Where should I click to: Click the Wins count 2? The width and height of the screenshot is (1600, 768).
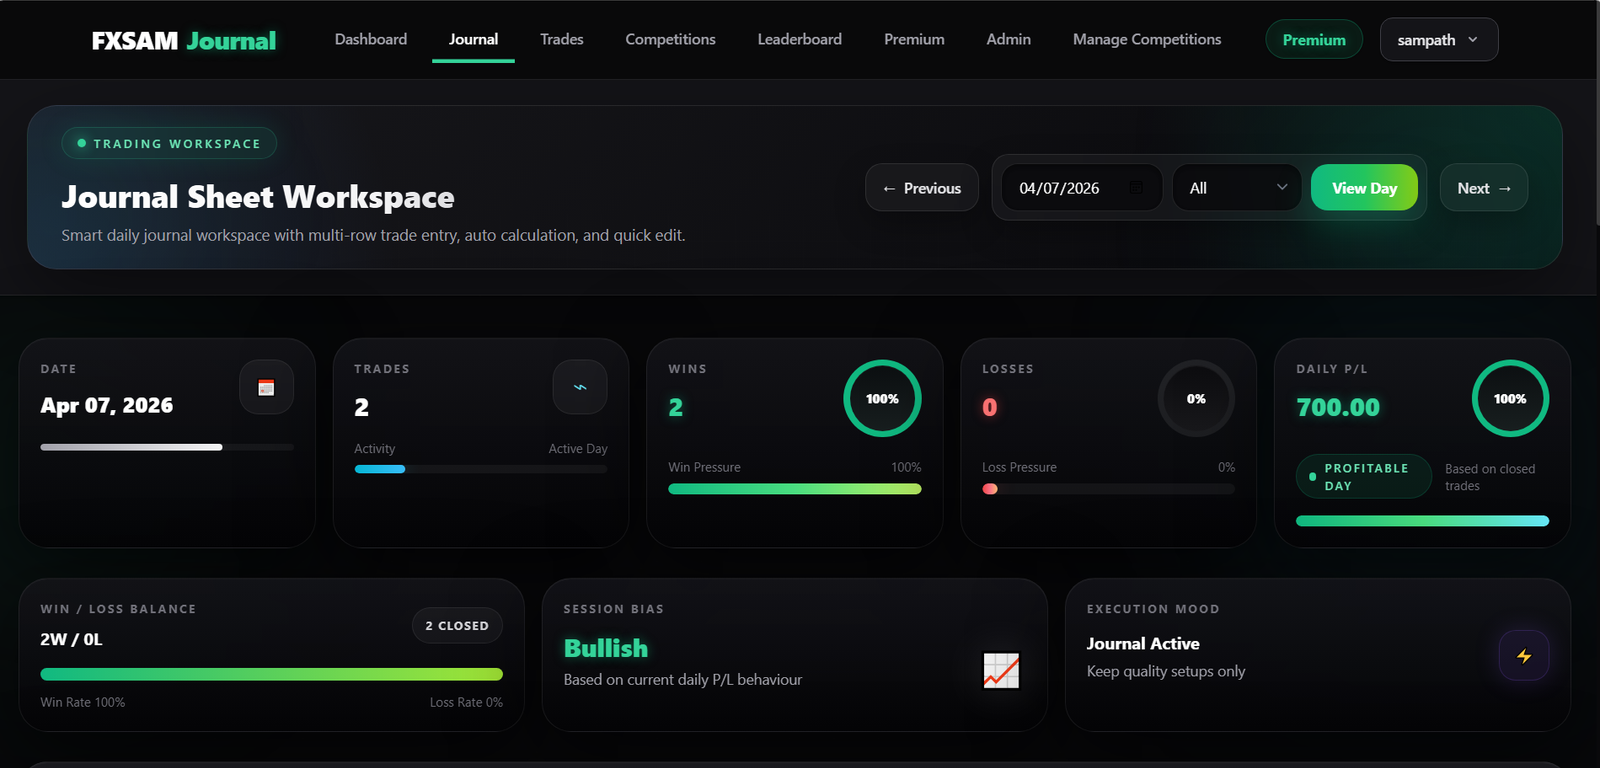tap(676, 407)
